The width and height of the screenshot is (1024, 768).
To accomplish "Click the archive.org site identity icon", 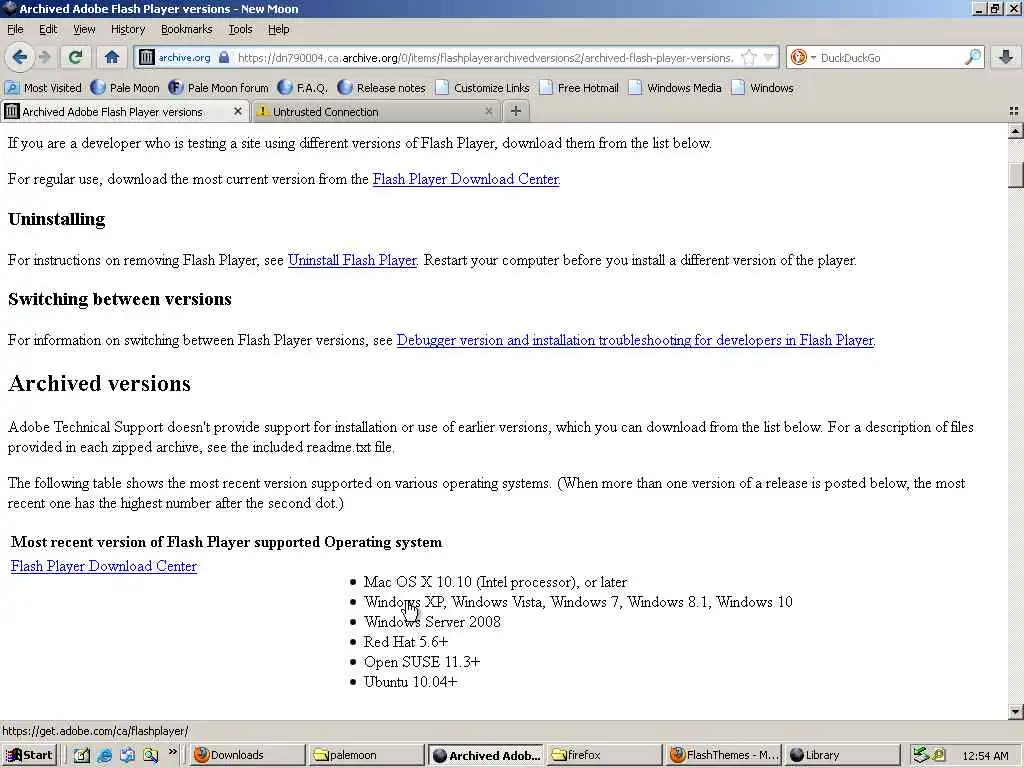I will click(147, 57).
